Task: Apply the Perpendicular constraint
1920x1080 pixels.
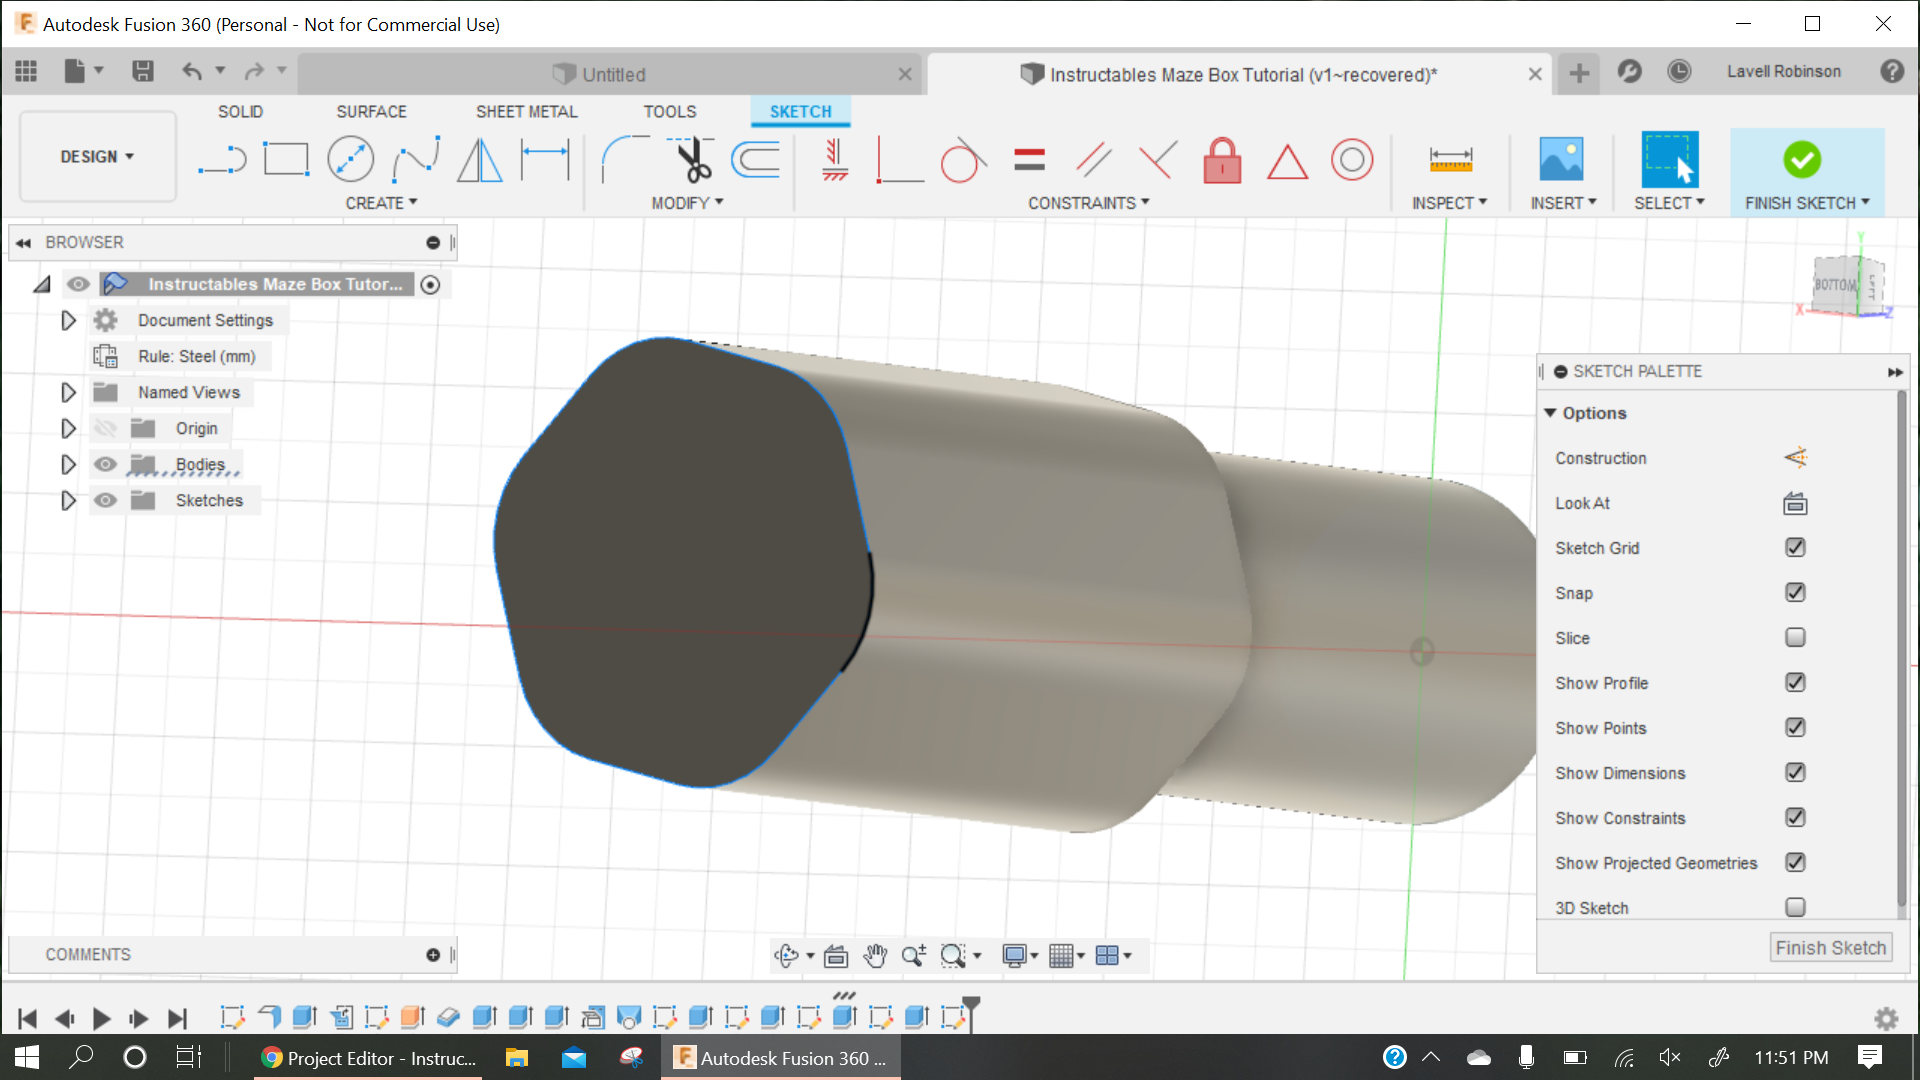Action: click(900, 159)
